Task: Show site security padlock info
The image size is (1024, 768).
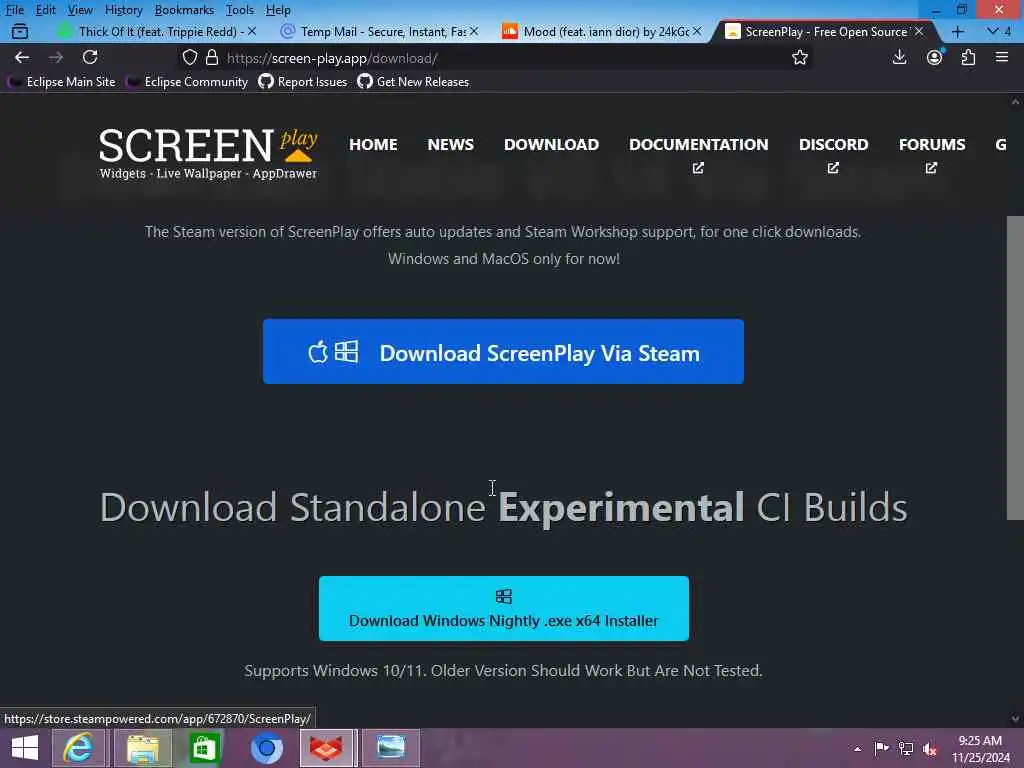Action: pos(212,57)
